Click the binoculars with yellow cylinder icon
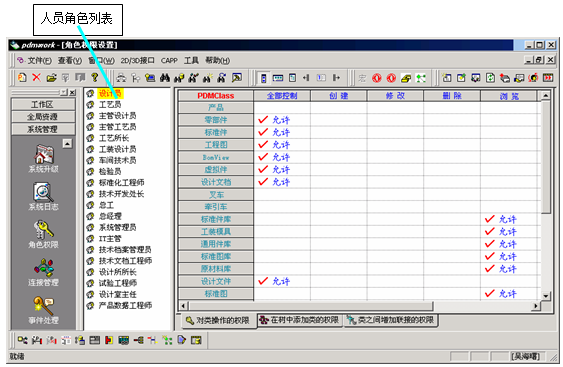 pyautogui.click(x=179, y=78)
